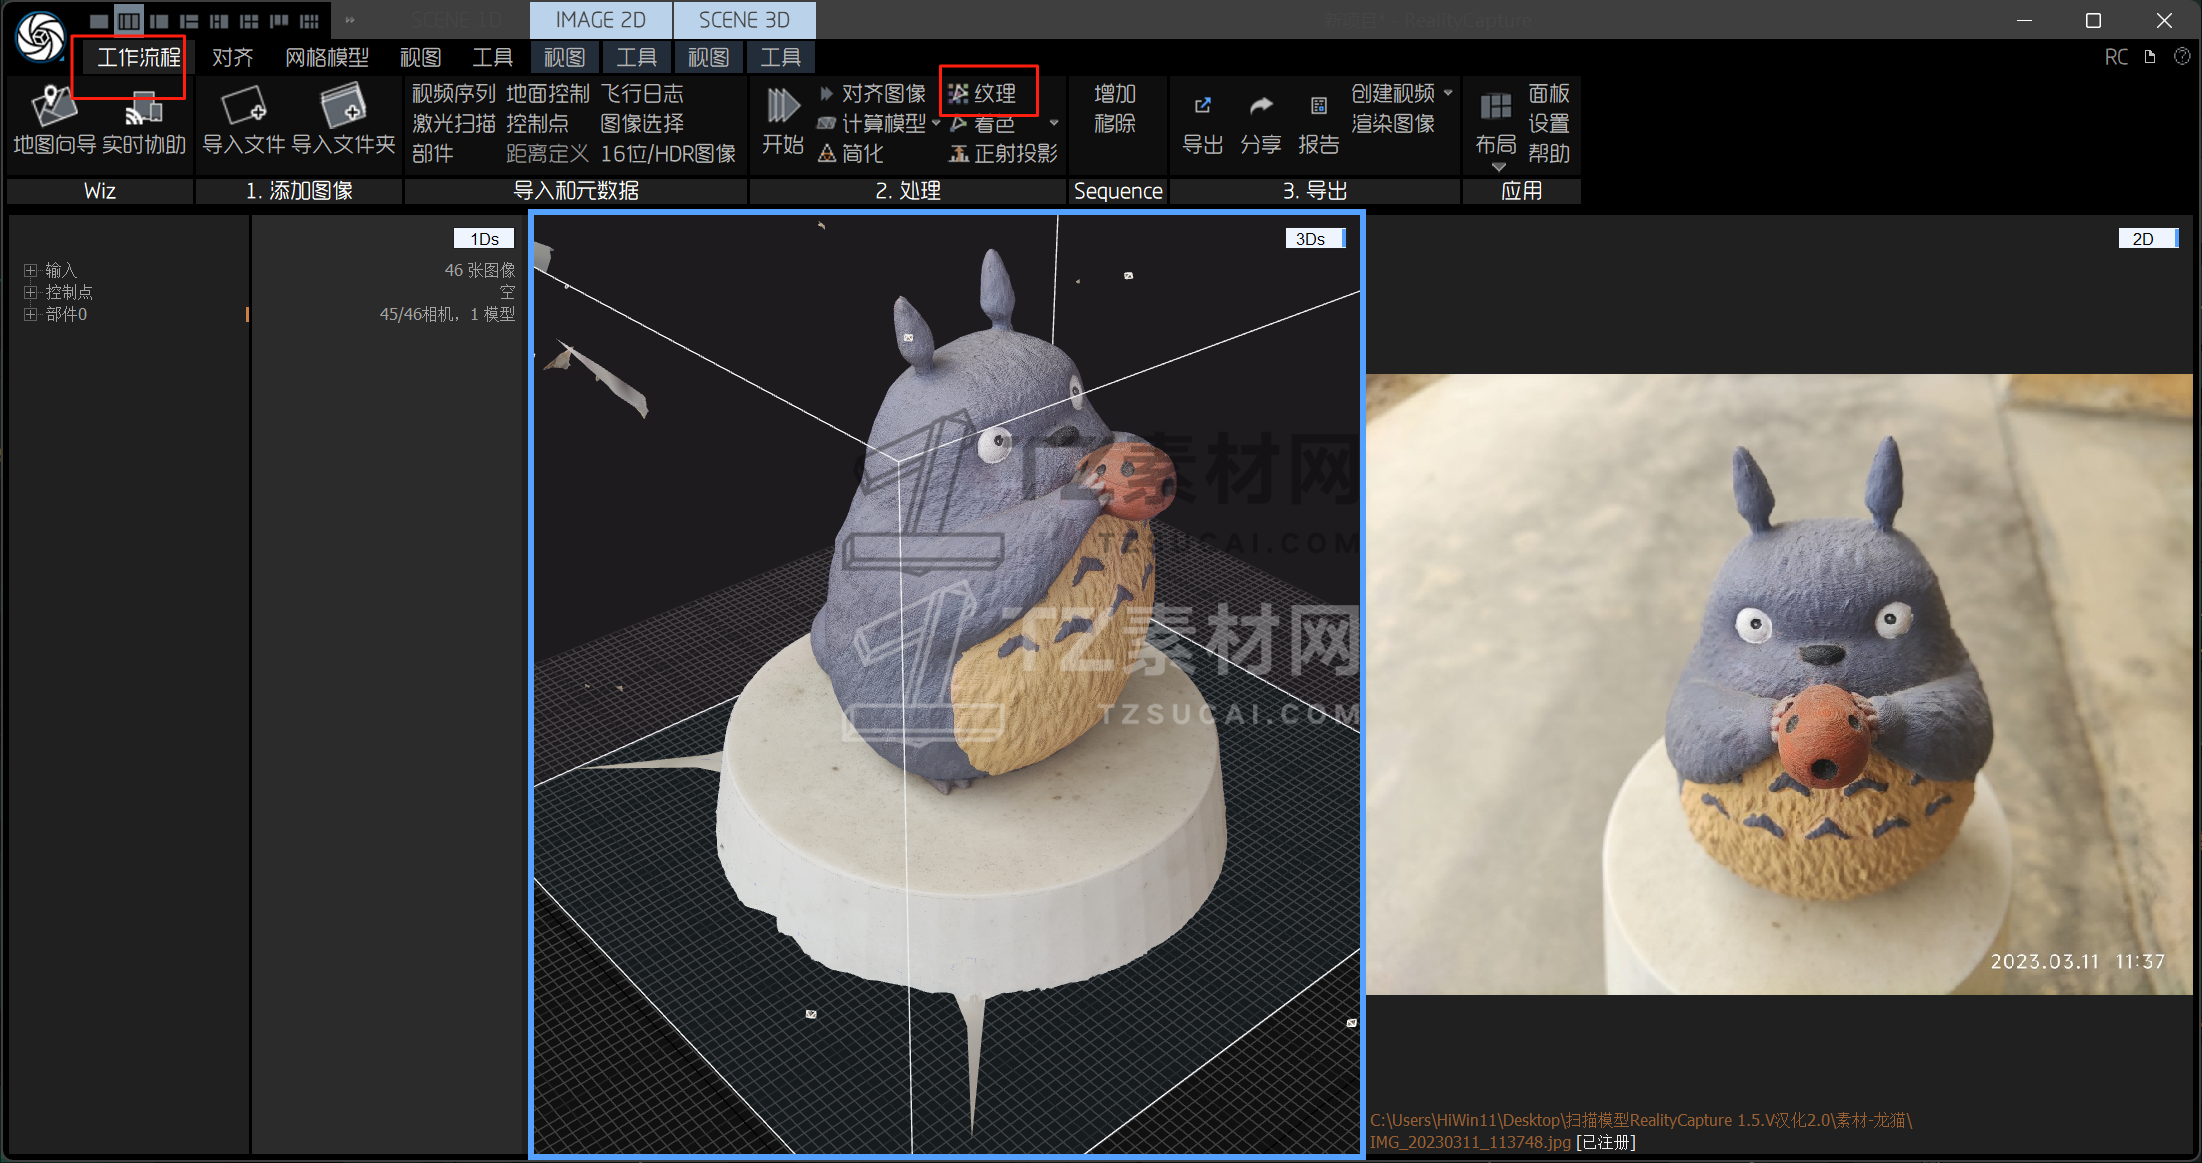The image size is (2202, 1163).
Task: Click 增加 in the Sequence group
Action: pyautogui.click(x=1115, y=94)
